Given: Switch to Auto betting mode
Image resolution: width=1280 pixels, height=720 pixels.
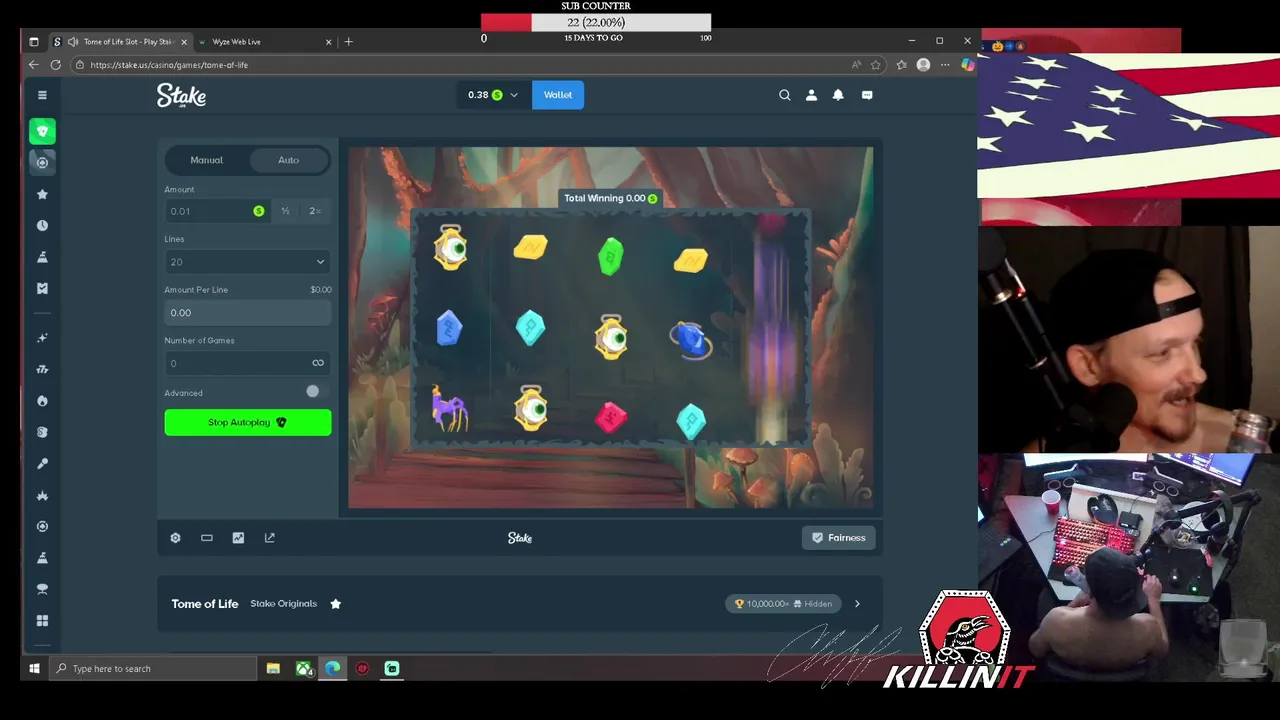Looking at the screenshot, I should tap(288, 160).
